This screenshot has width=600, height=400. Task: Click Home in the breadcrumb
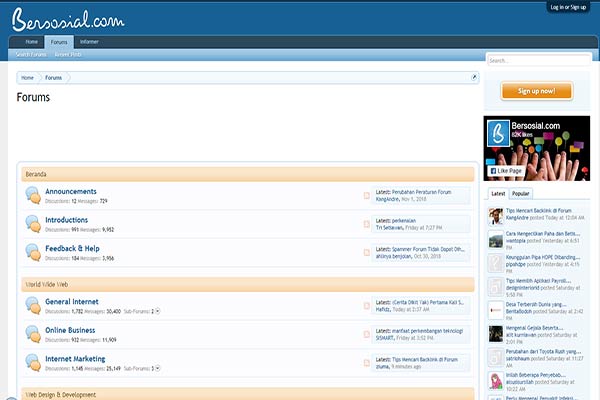coord(27,78)
